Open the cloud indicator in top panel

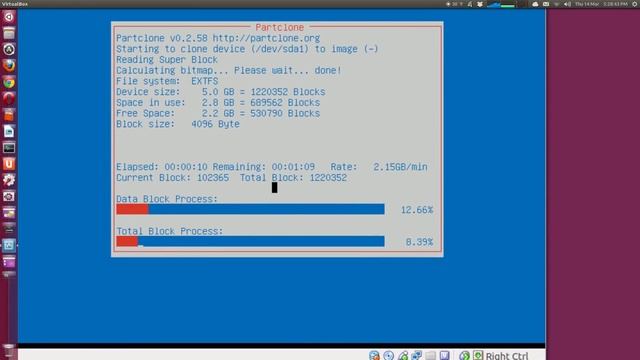535,4
